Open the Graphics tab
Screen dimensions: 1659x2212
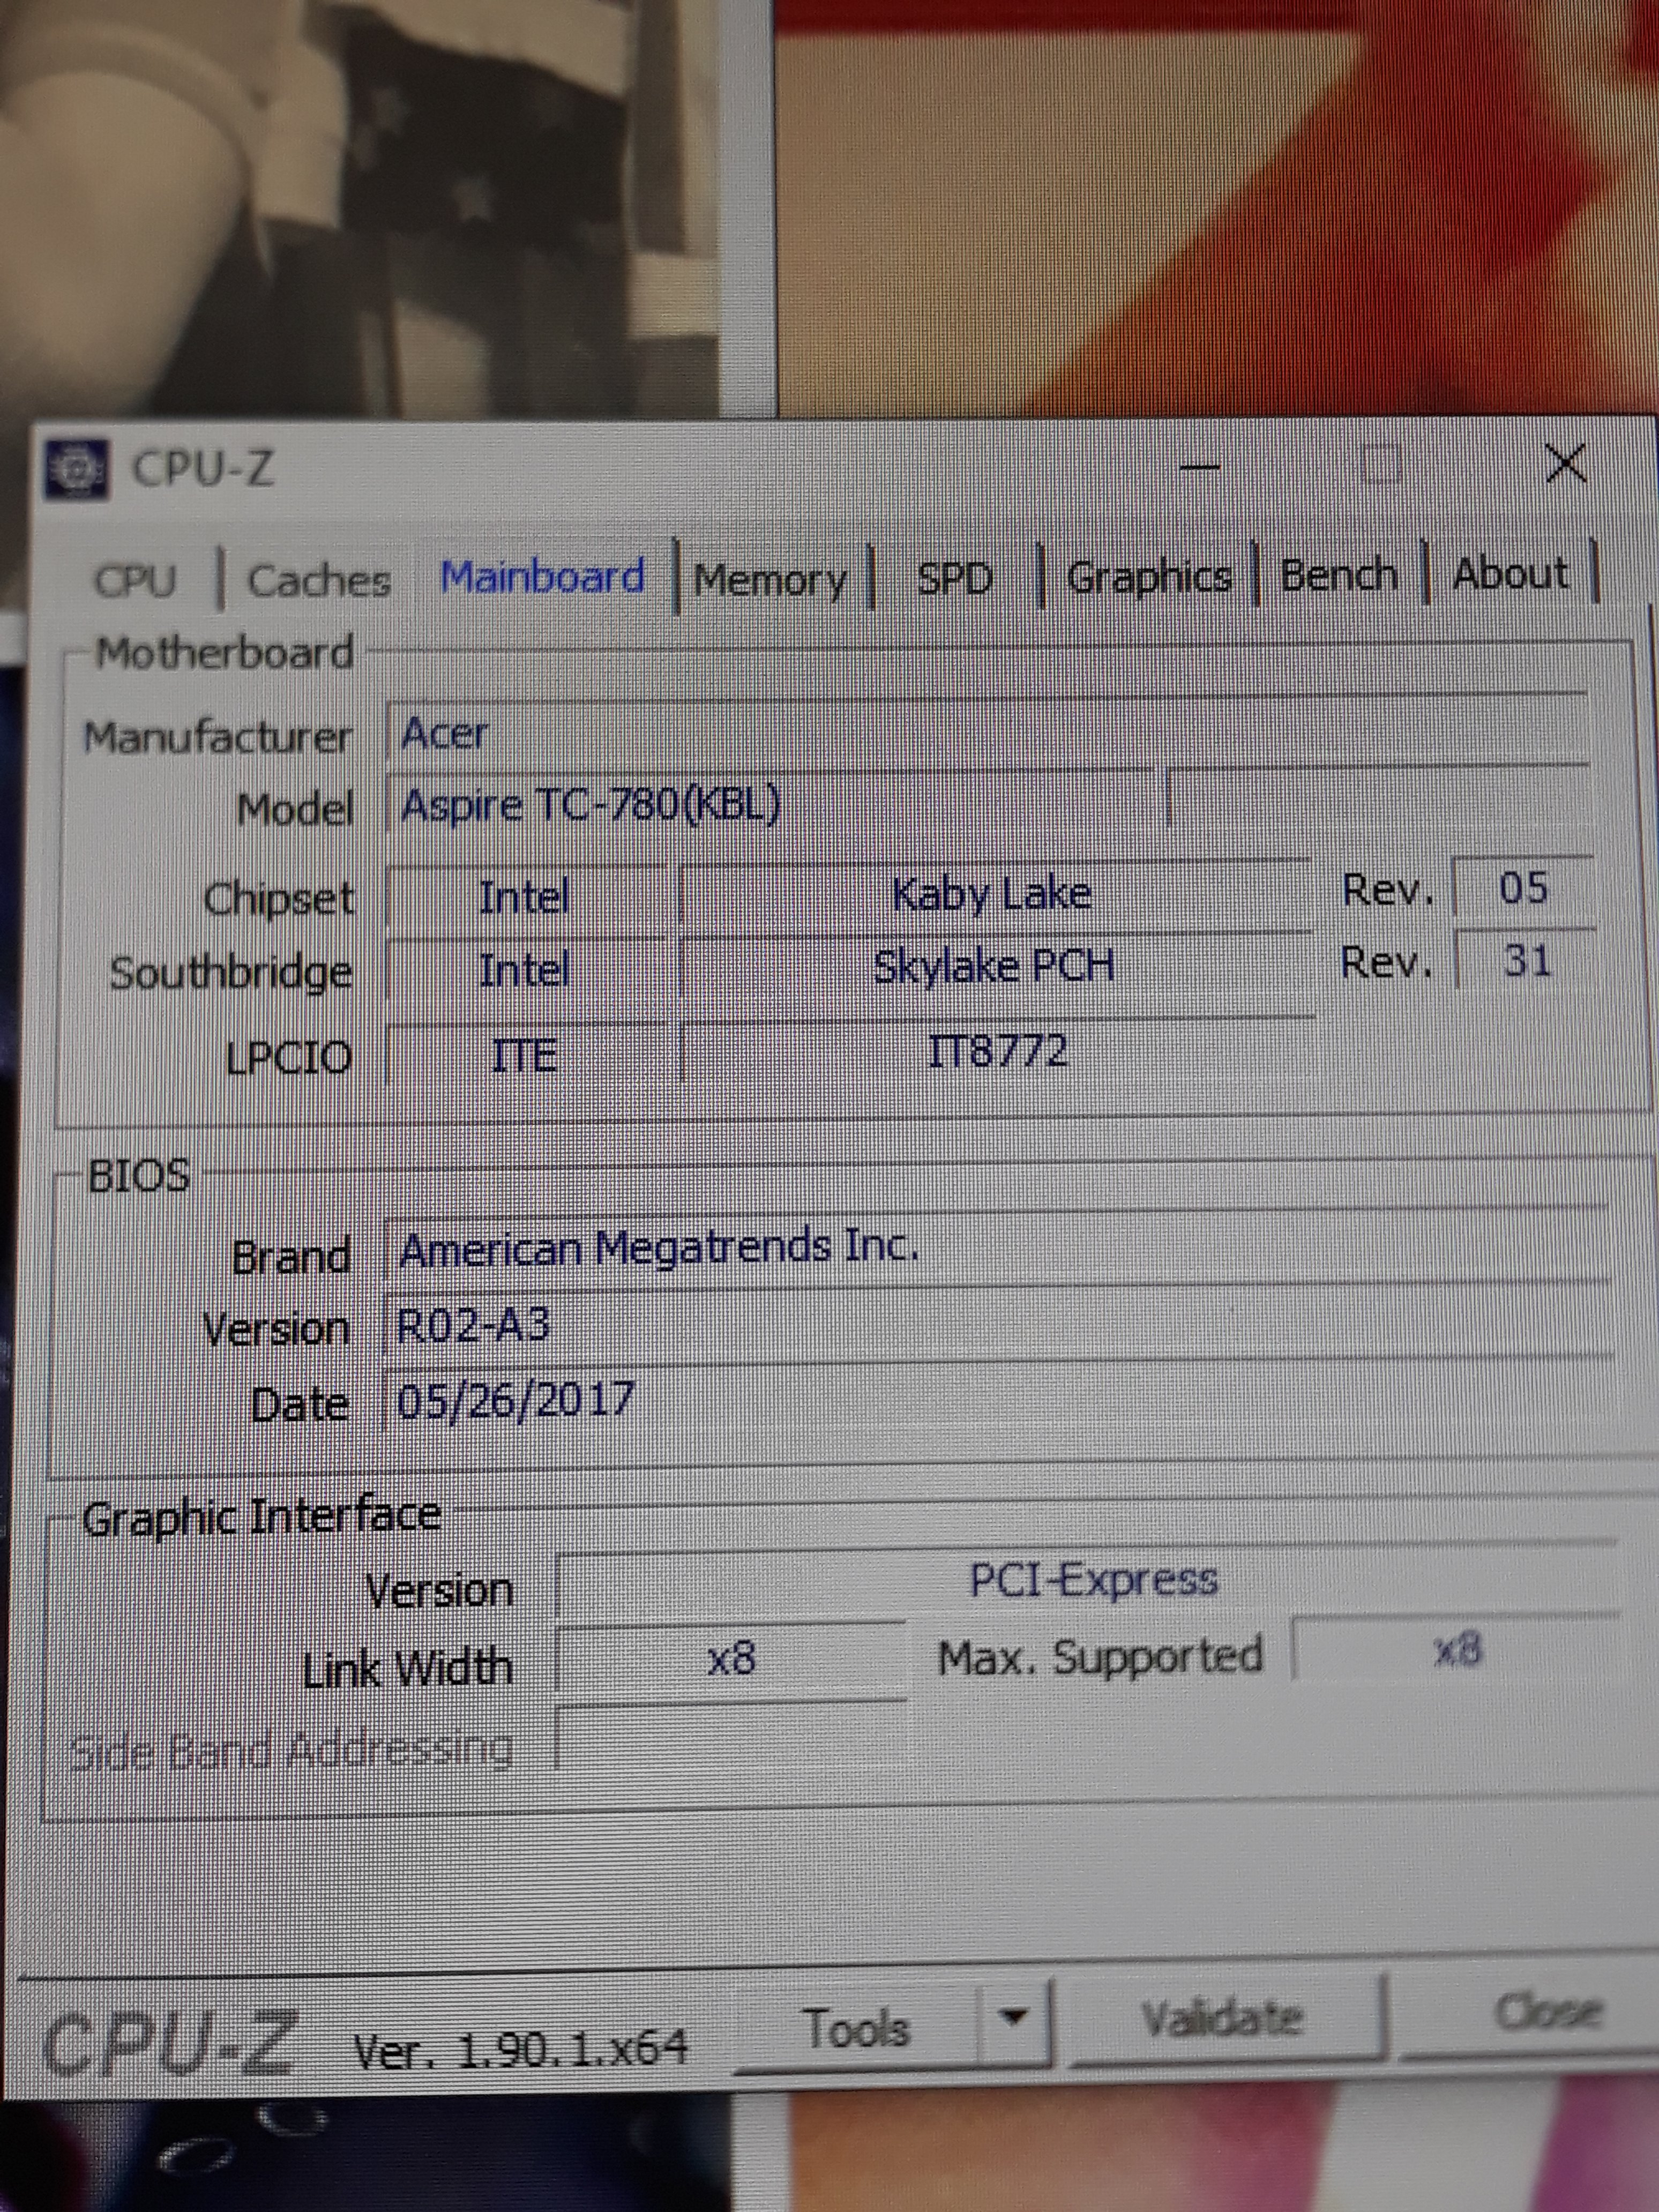point(1148,577)
